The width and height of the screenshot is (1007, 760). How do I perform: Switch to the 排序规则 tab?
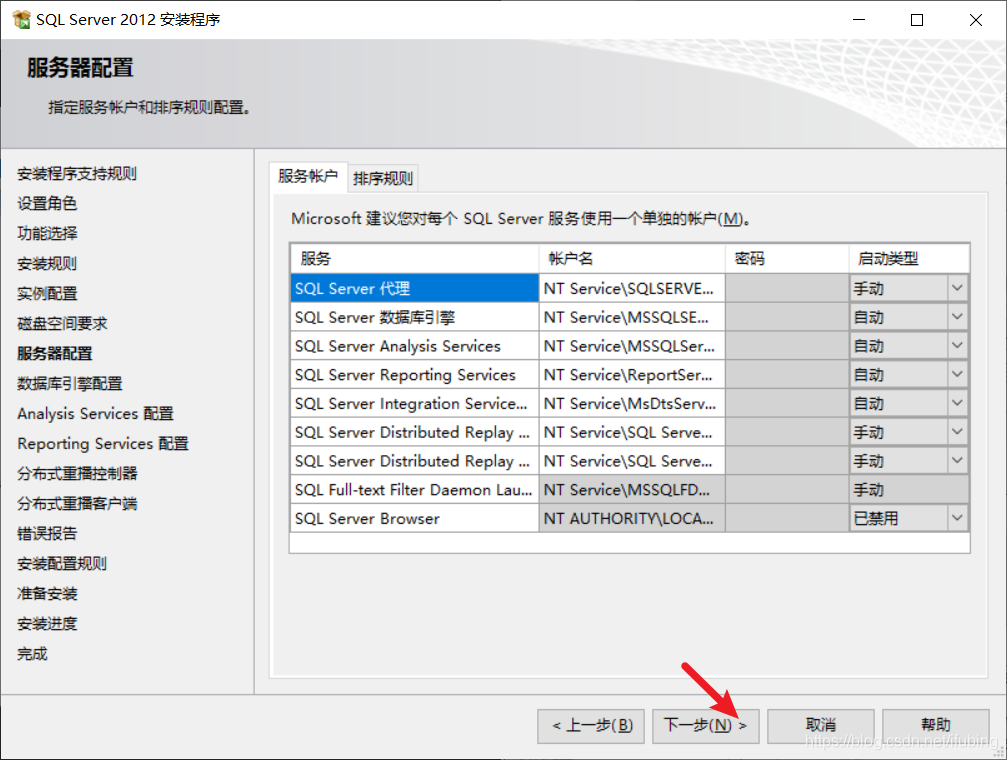pos(383,178)
